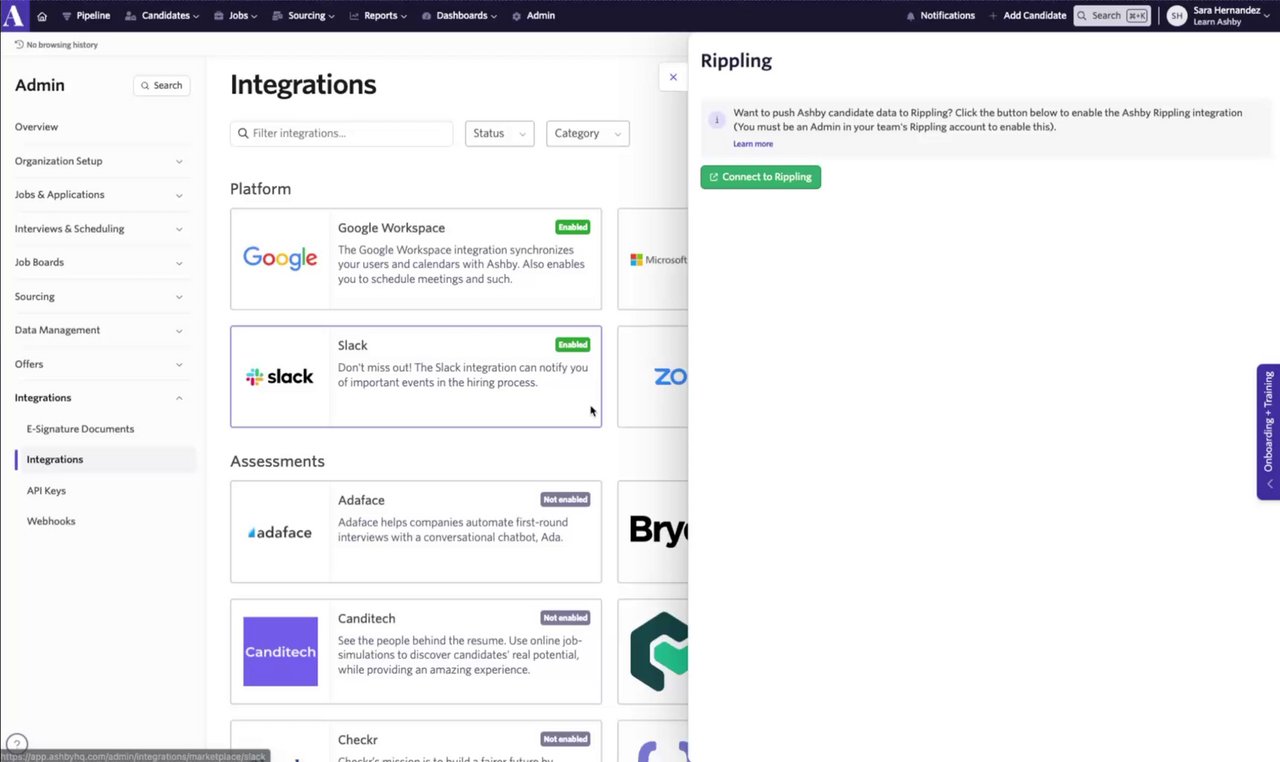This screenshot has height=762, width=1280.
Task: Open the Slack integration card
Action: pos(416,376)
